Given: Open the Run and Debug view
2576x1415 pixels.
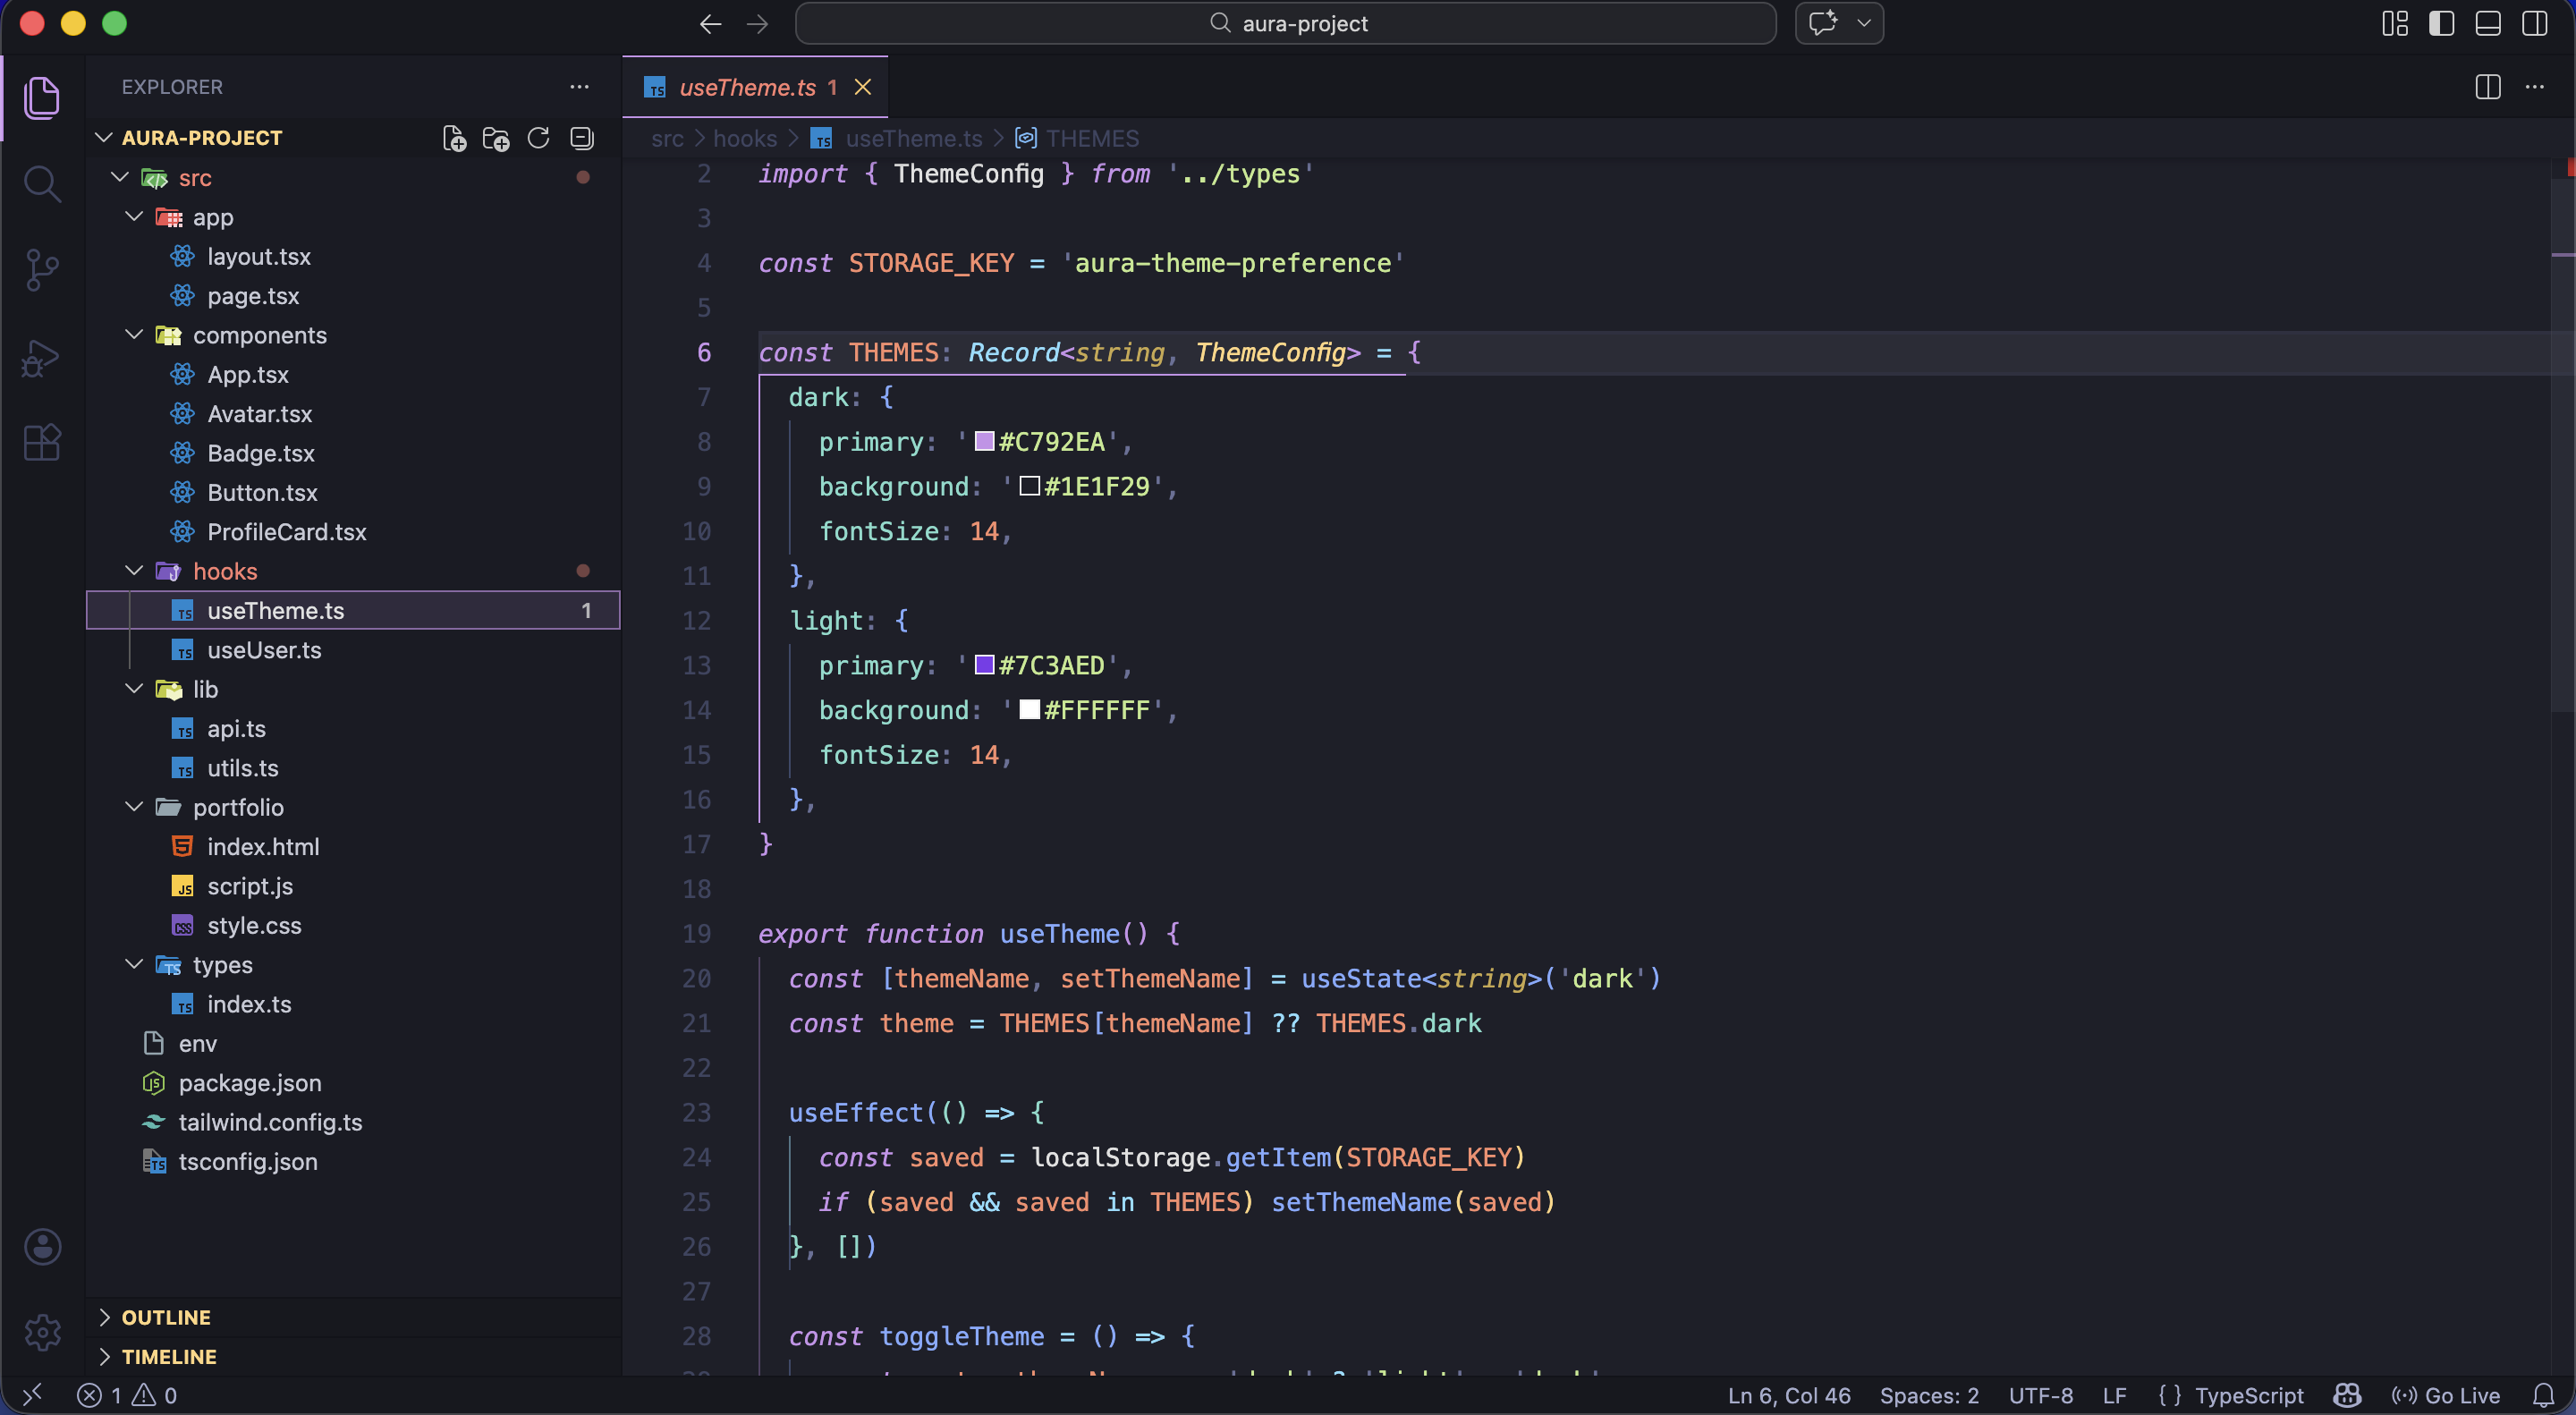Looking at the screenshot, I should (x=41, y=357).
